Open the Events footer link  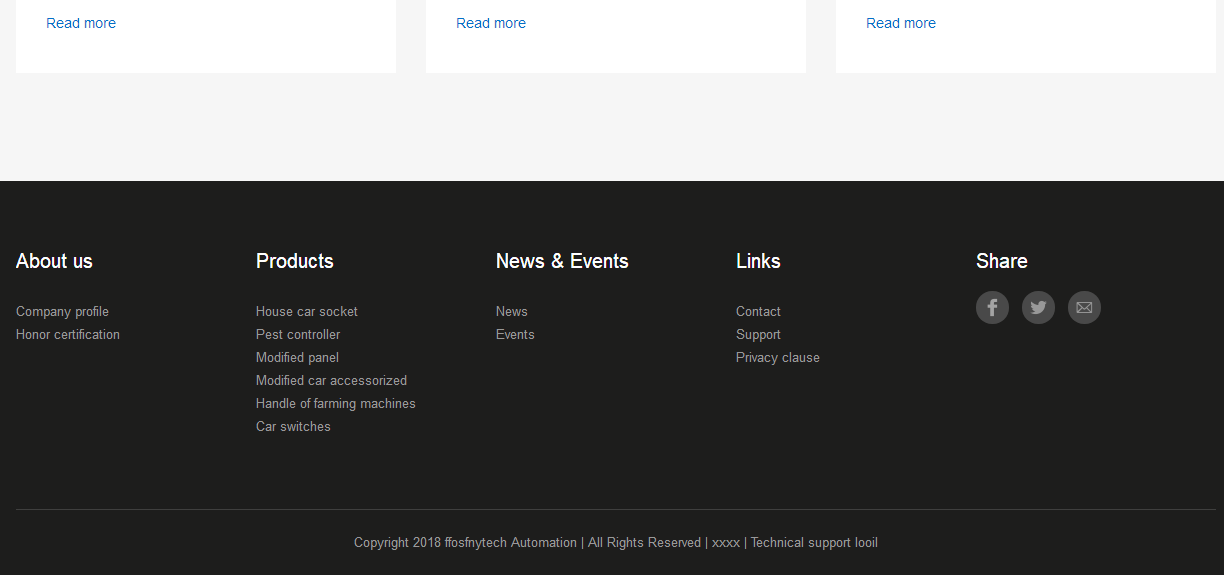tap(515, 335)
